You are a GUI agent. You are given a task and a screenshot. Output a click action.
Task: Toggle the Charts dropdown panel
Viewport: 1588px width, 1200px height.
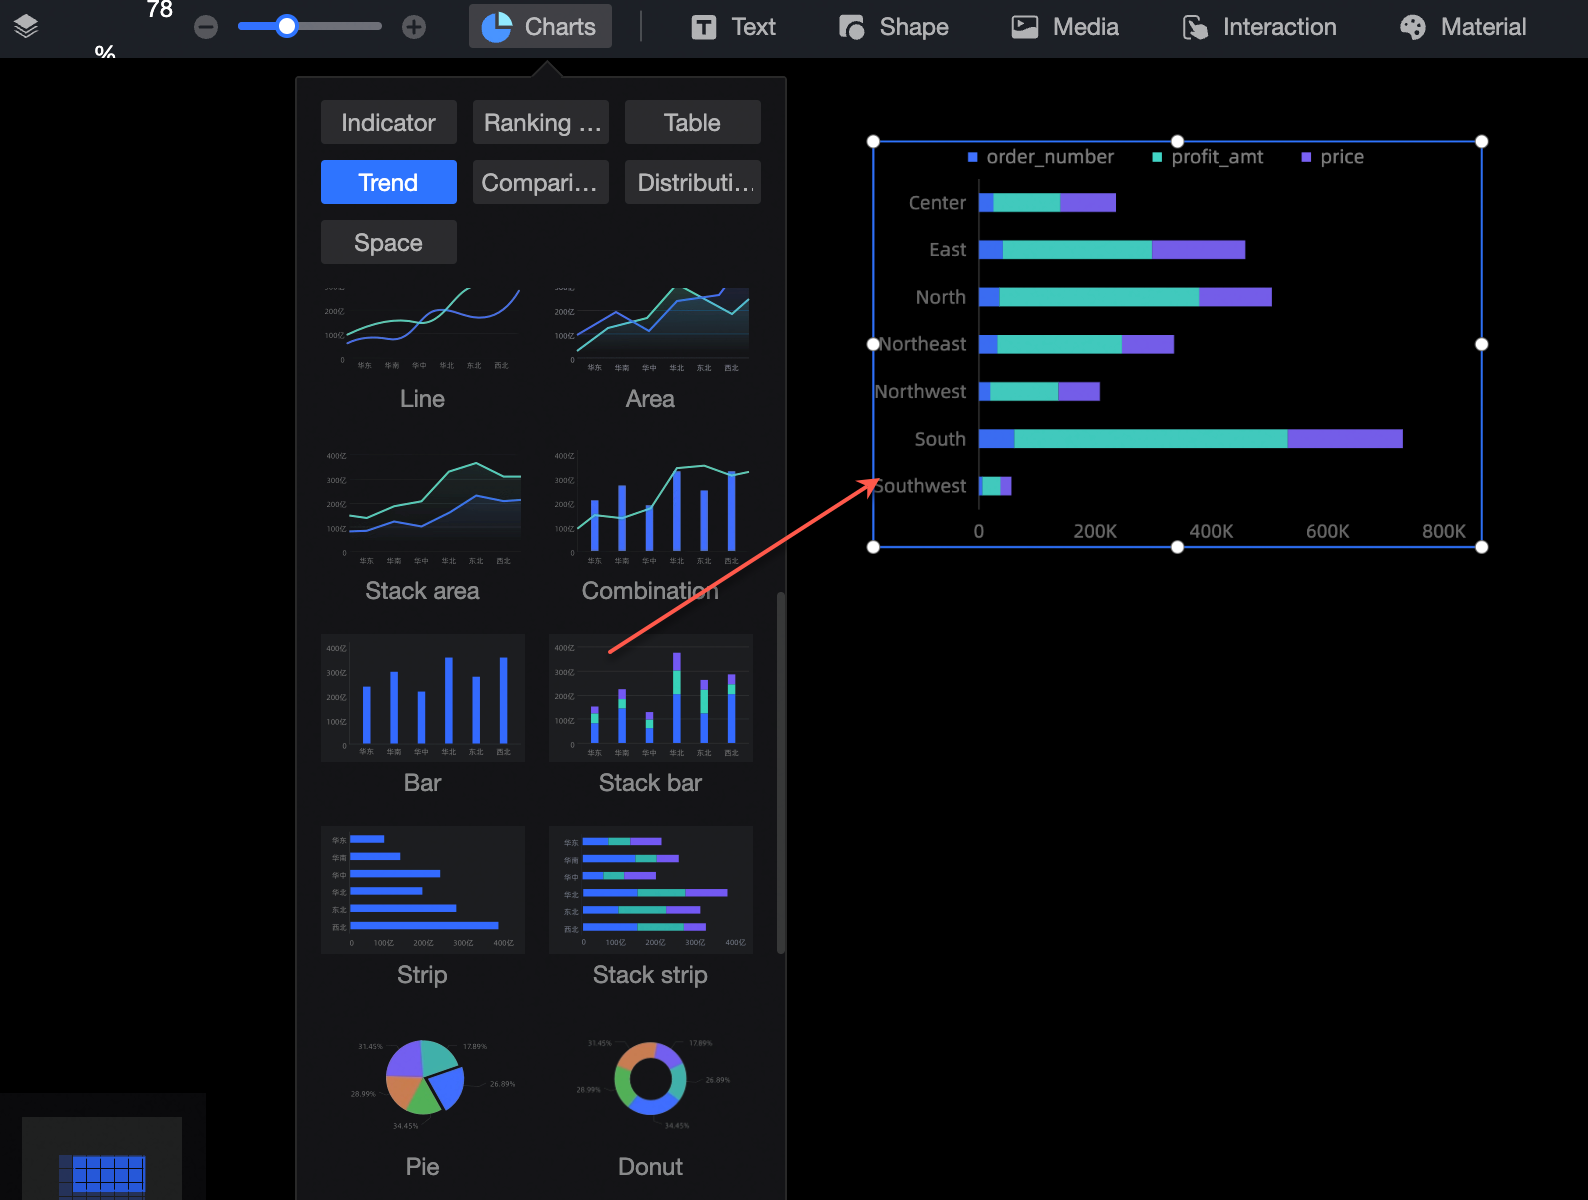click(x=540, y=27)
